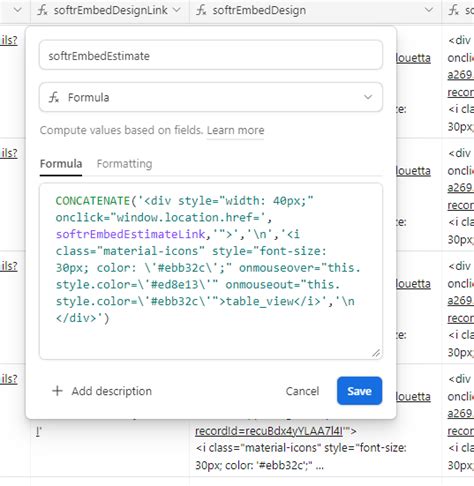The width and height of the screenshot is (474, 486).
Task: Select the Formula tab
Action: coord(61,164)
